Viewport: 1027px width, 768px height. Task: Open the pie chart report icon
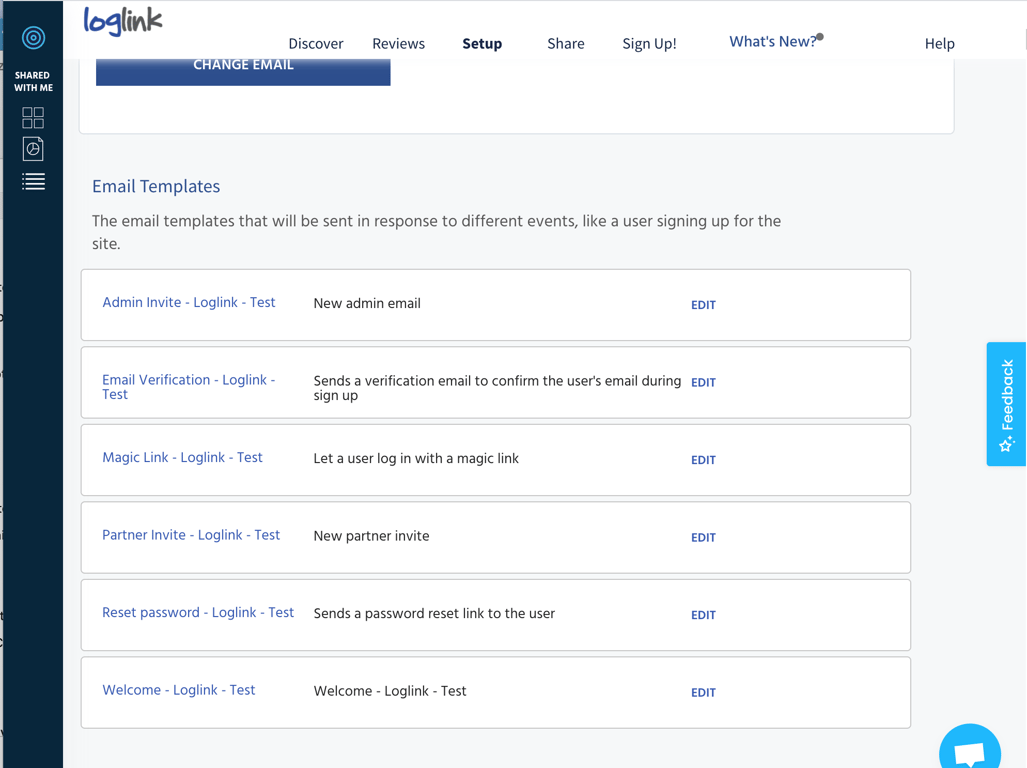33,149
